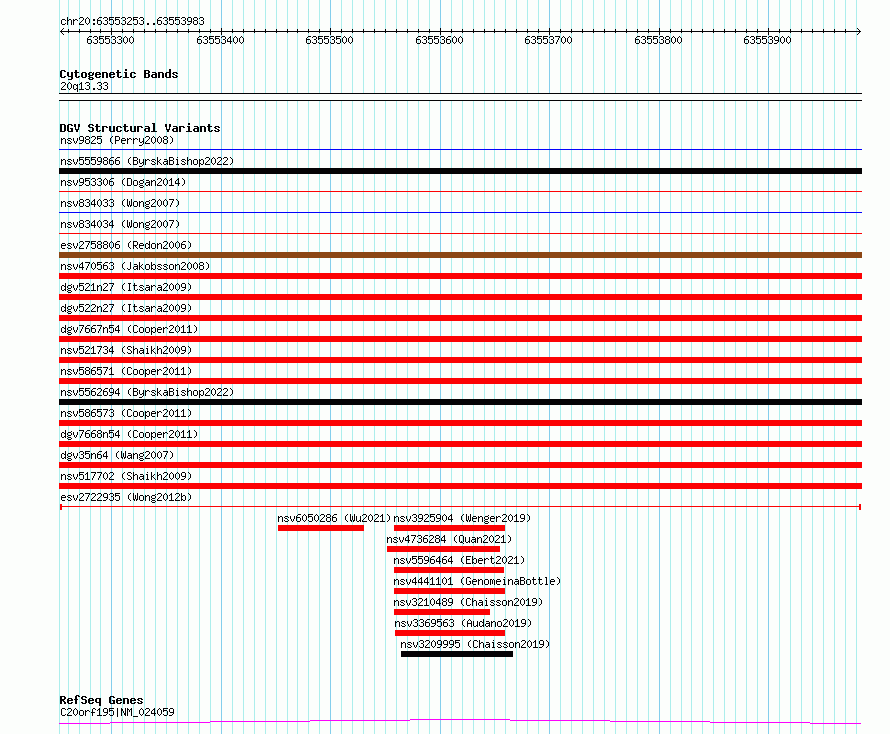Select nsv5562694 (ByrskaBishop2022) label
The width and height of the screenshot is (890, 734).
coord(147,392)
